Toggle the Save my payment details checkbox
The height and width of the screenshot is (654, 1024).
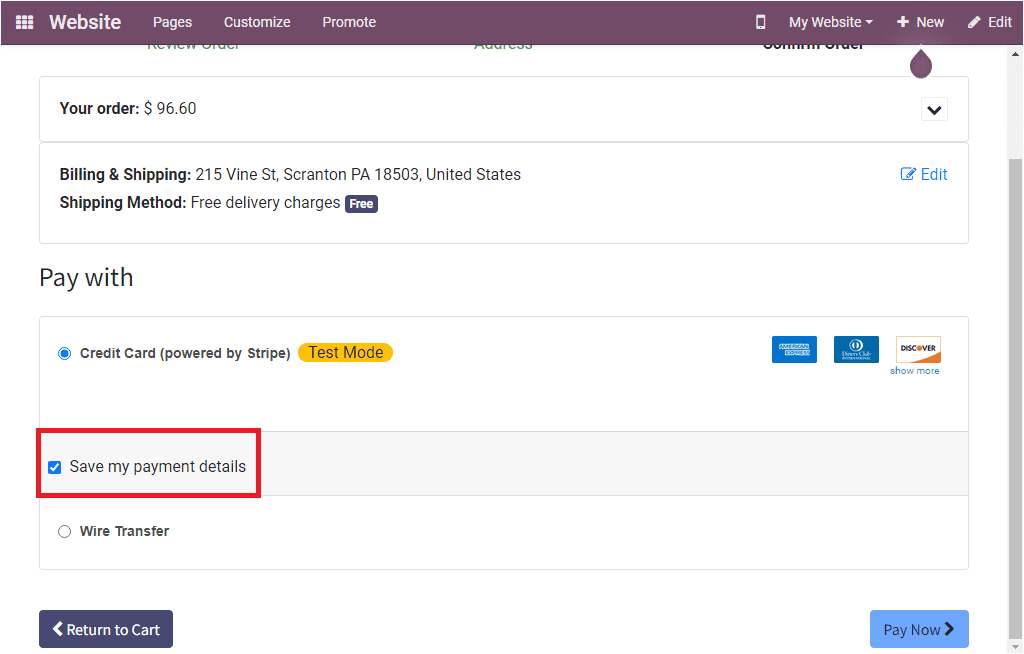[54, 466]
